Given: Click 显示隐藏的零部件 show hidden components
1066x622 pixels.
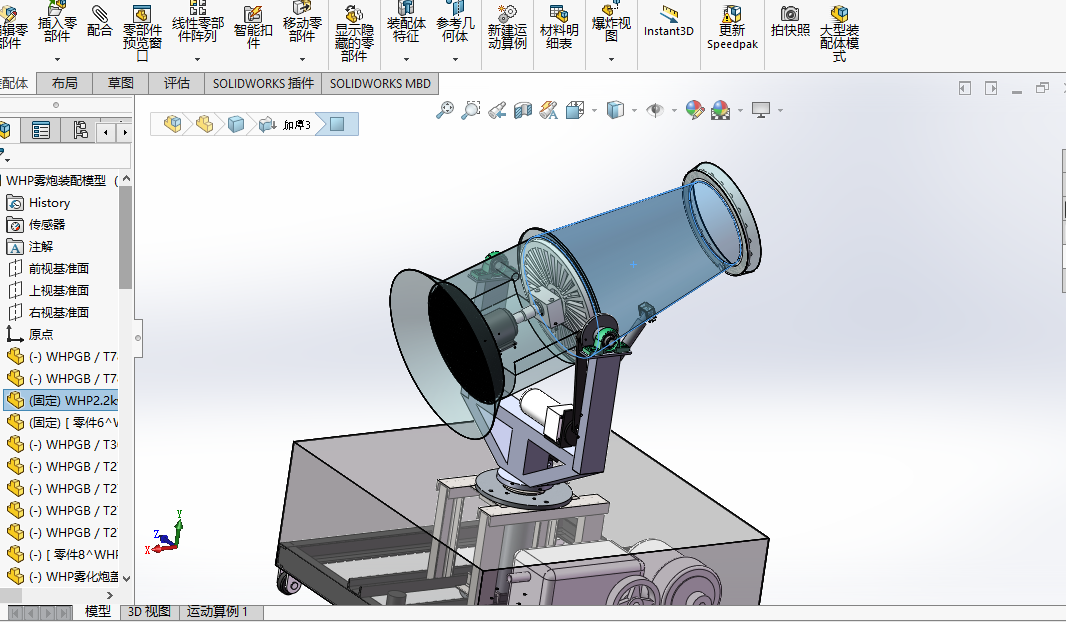Looking at the screenshot, I should 354,34.
